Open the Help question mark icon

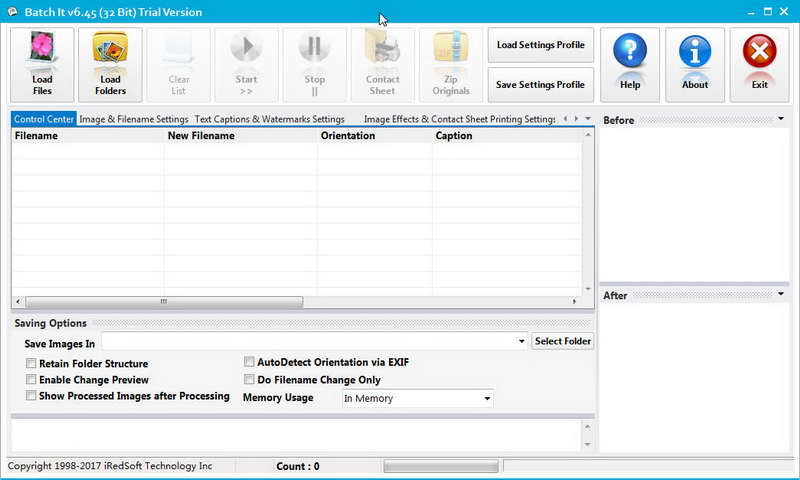point(630,51)
